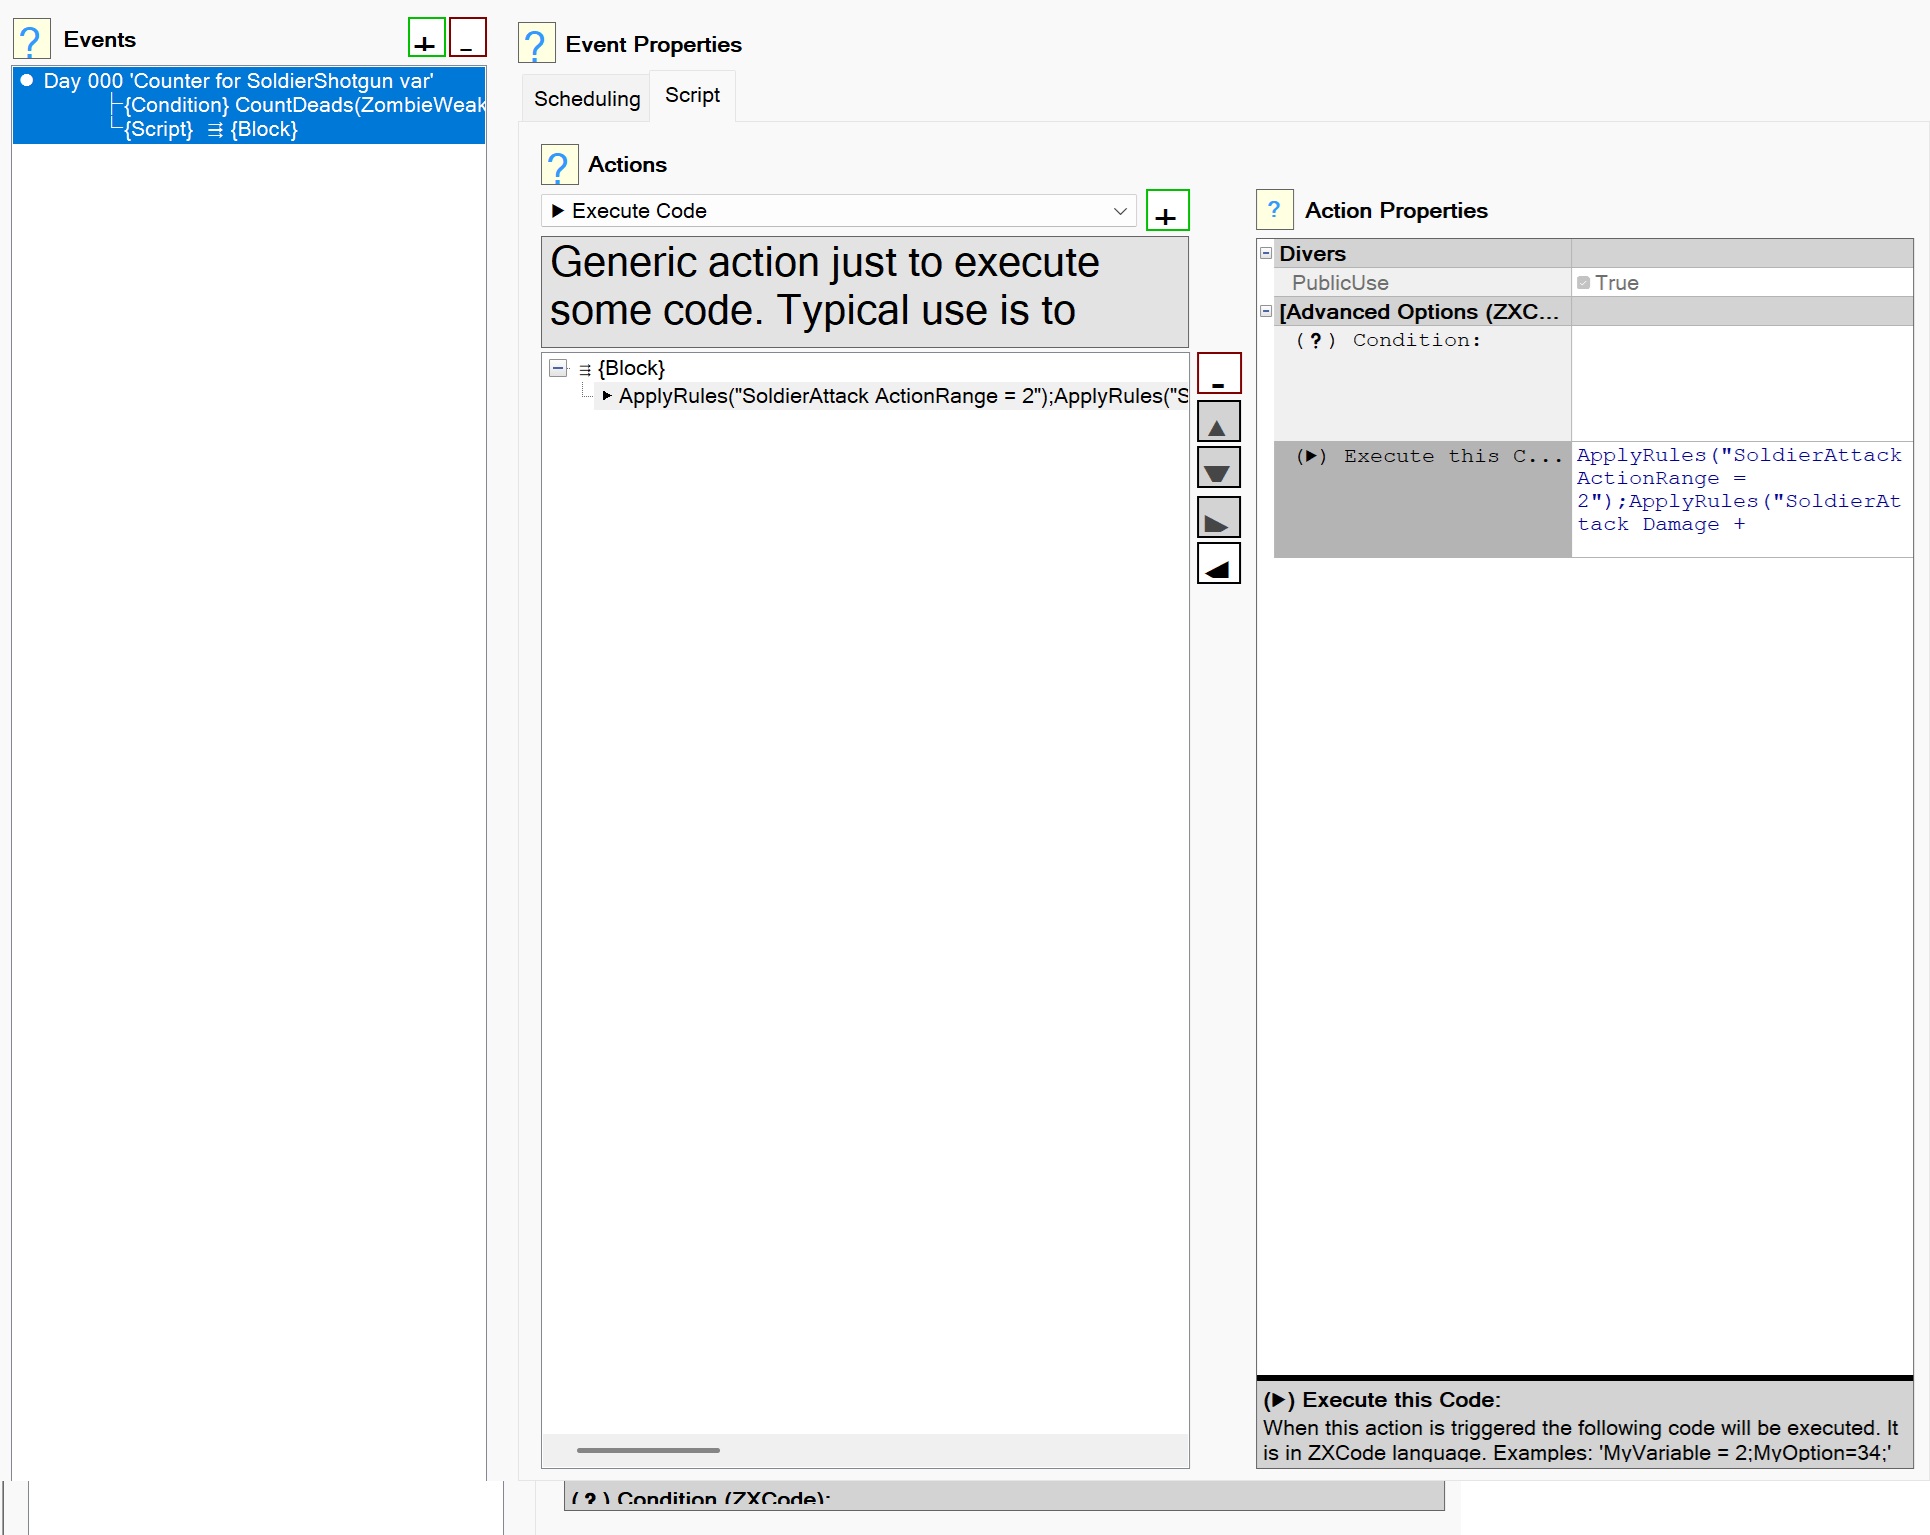Open the Events help question mark
The height and width of the screenshot is (1535, 1930).
(31, 40)
